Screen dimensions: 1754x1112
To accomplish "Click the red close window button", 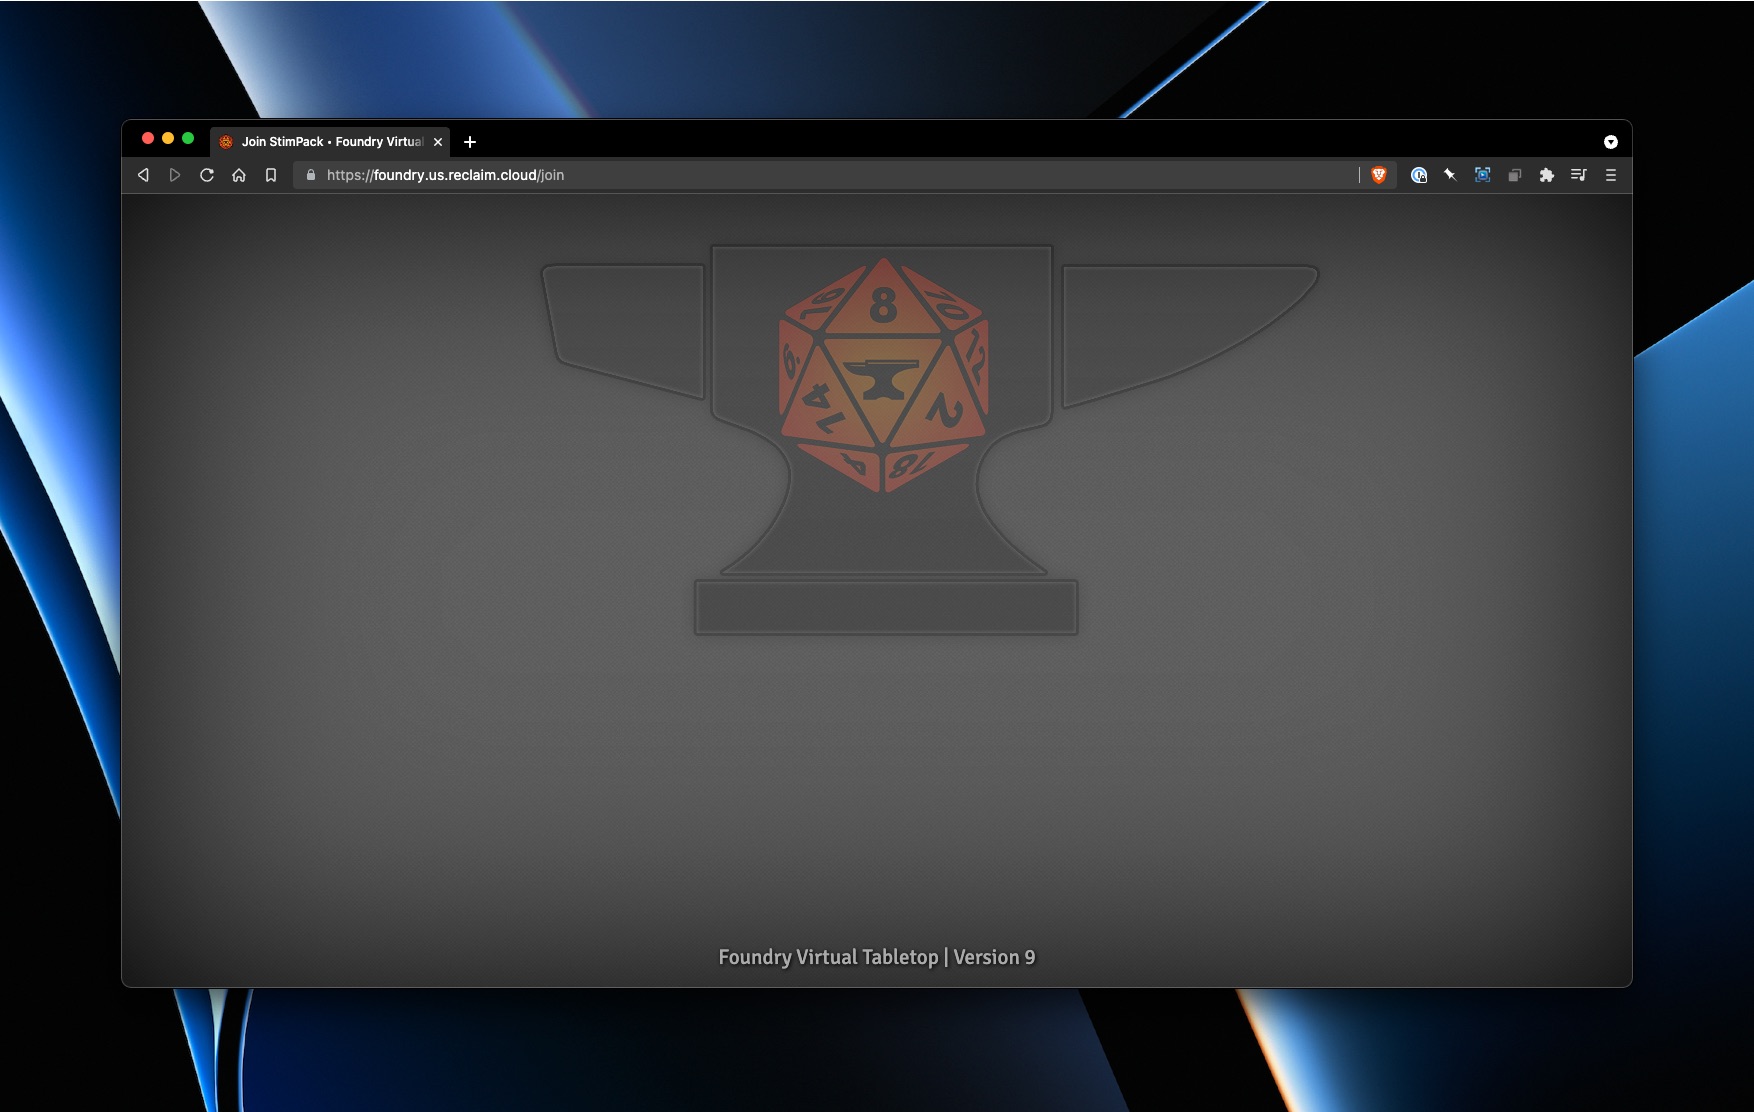I will [148, 138].
